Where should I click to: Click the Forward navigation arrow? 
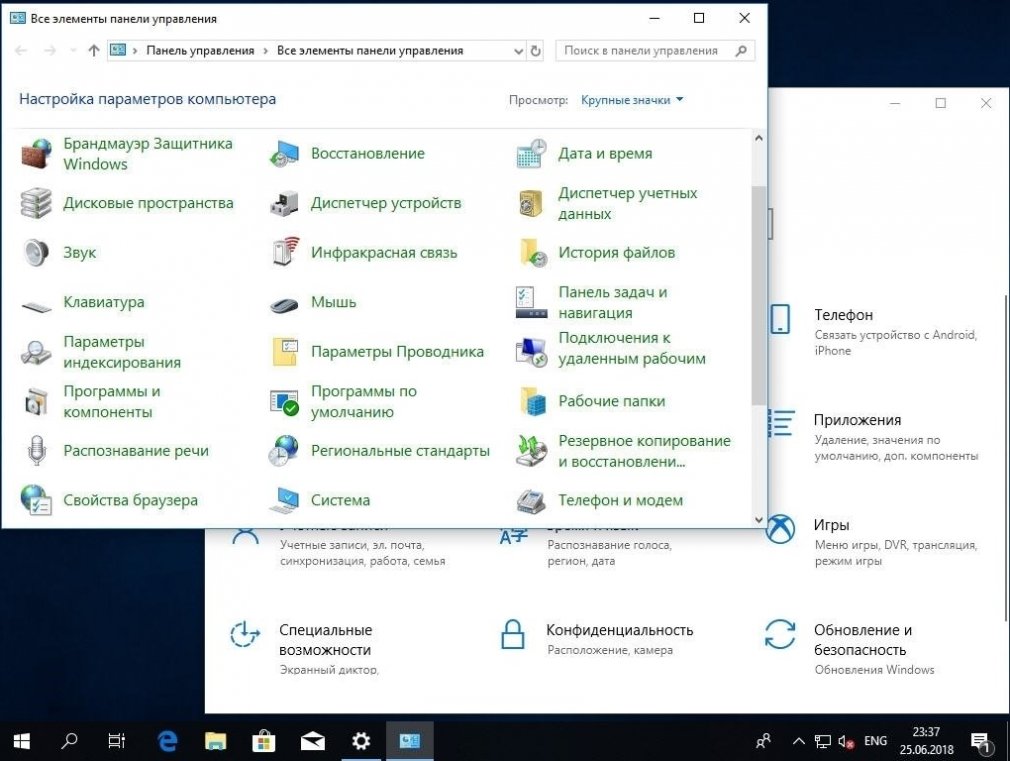pyautogui.click(x=50, y=51)
